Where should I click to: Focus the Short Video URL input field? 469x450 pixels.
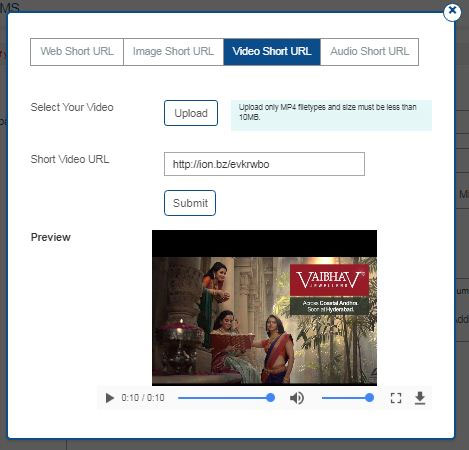tap(264, 164)
